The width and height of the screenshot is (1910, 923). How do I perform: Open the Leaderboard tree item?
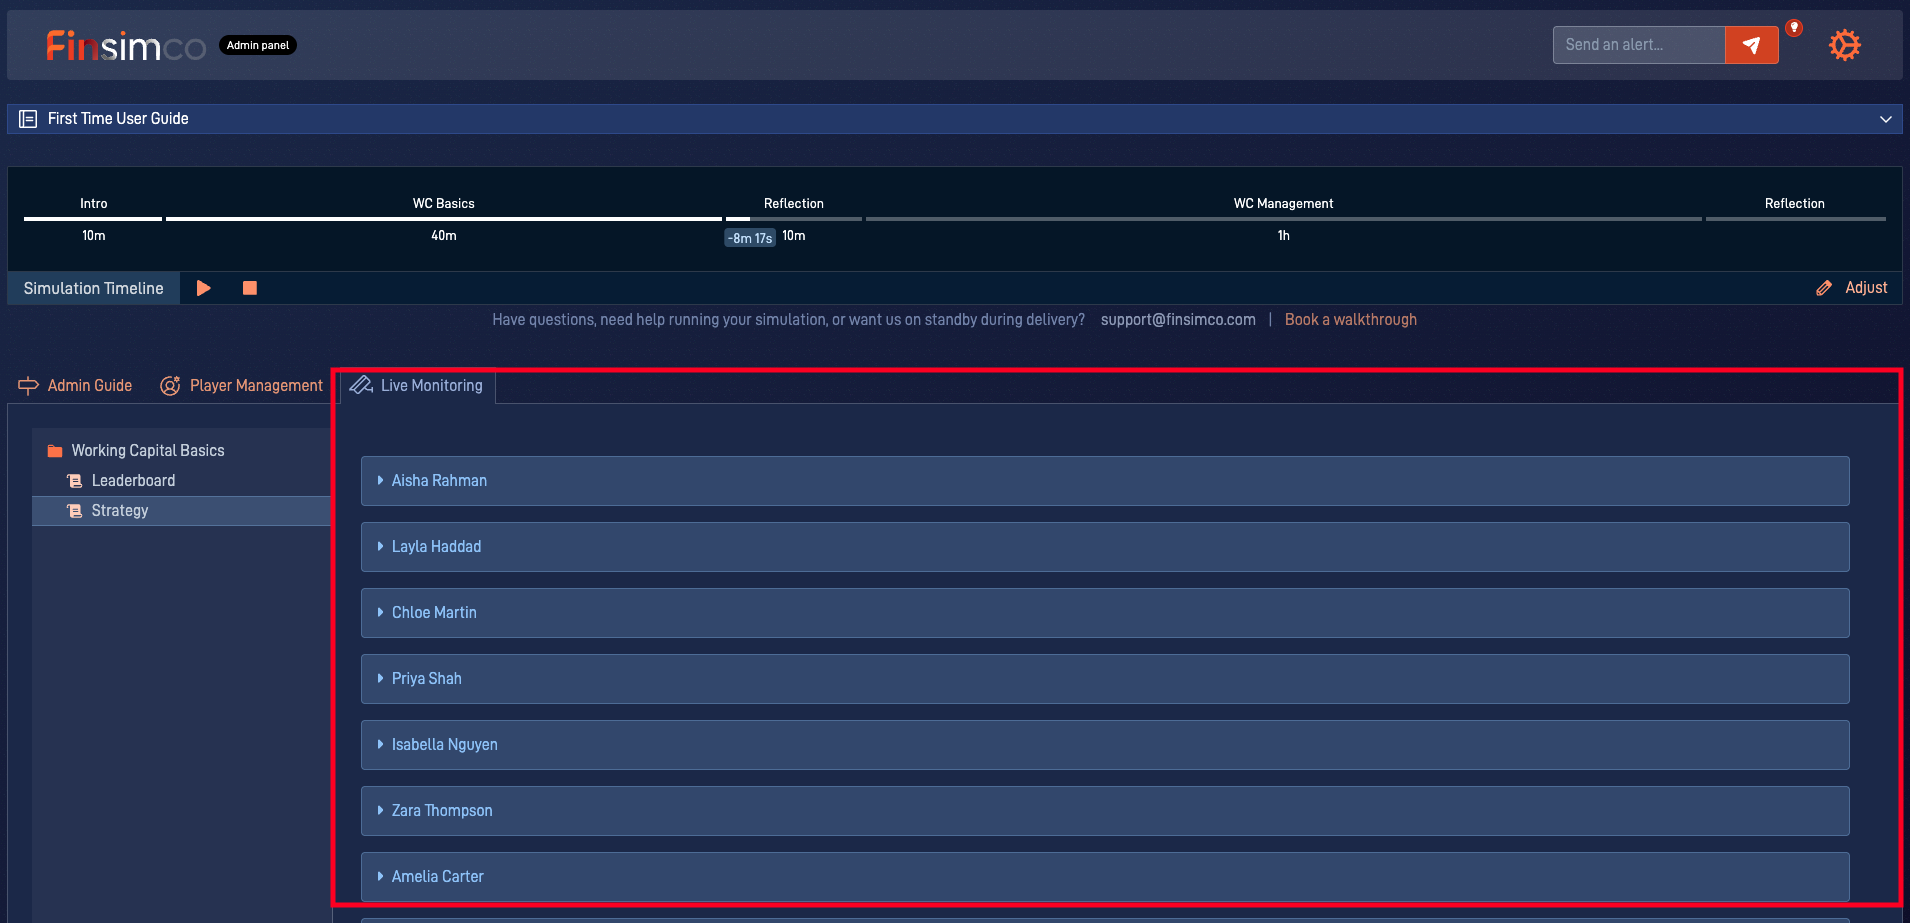133,481
